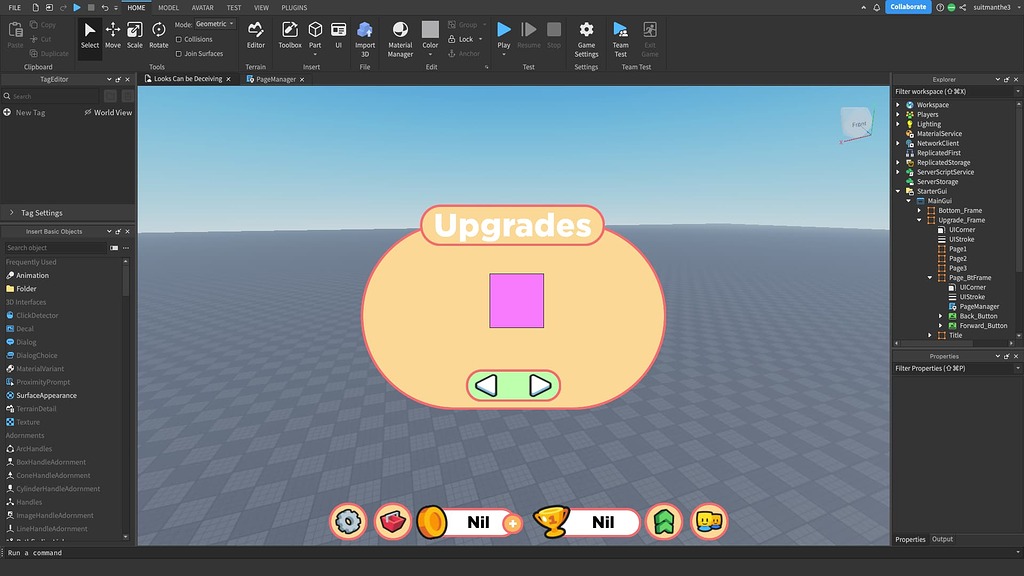
Task: Start a Team Test session
Action: tap(619, 34)
